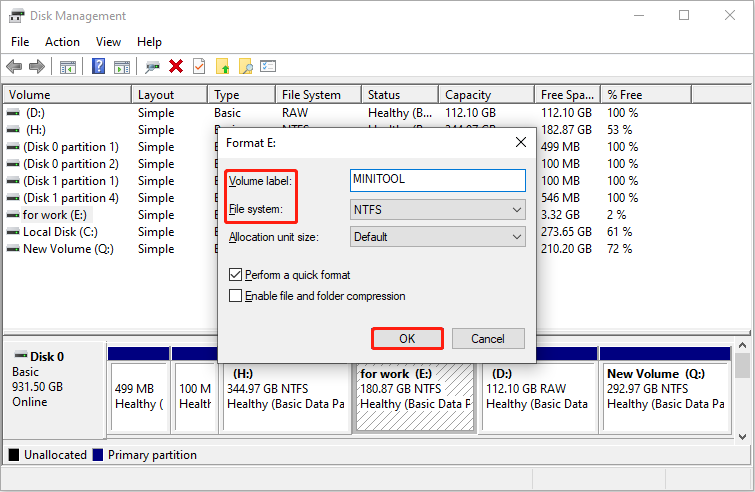The height and width of the screenshot is (492, 755).
Task: Click the RAW file system cell
Action: pyautogui.click(x=295, y=113)
